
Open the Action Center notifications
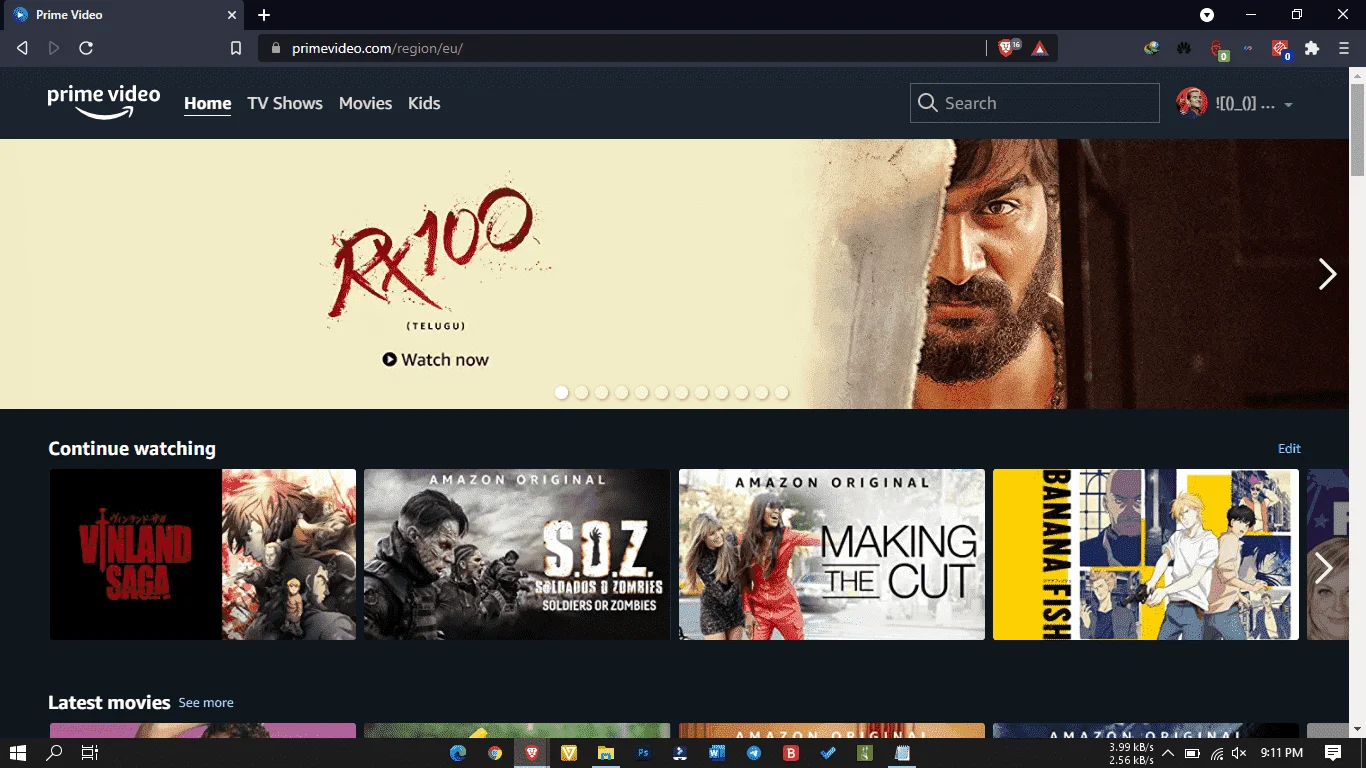point(1333,753)
